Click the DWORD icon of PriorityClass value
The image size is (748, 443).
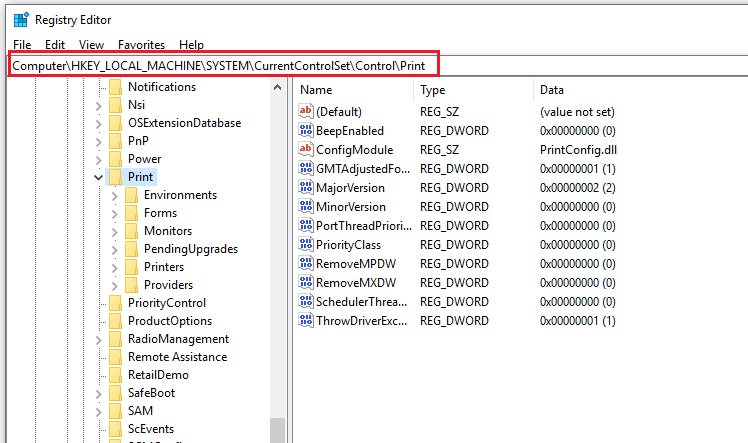click(x=306, y=245)
